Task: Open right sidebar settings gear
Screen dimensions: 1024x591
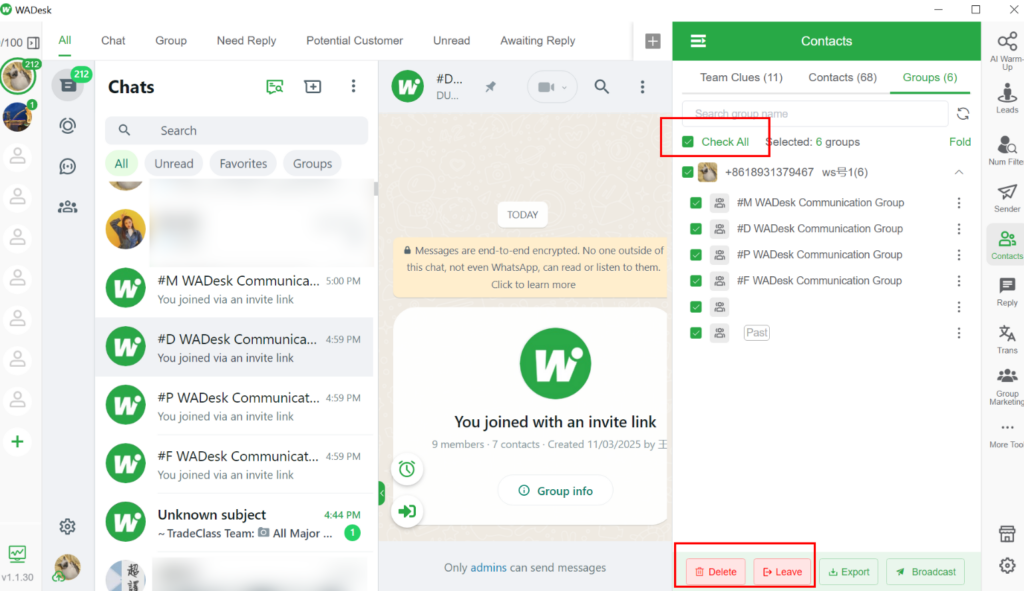Action: click(x=1007, y=566)
